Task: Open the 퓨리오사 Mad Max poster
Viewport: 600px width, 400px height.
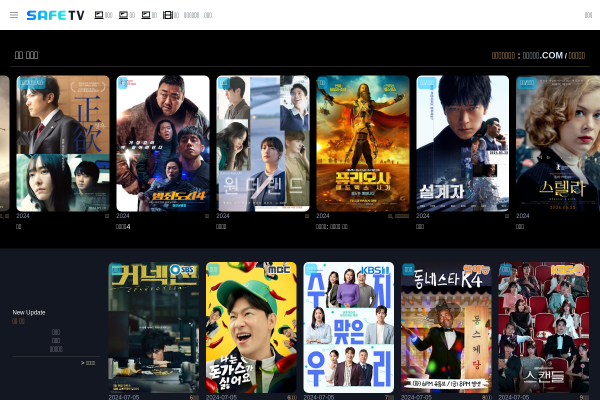Action: (x=363, y=144)
